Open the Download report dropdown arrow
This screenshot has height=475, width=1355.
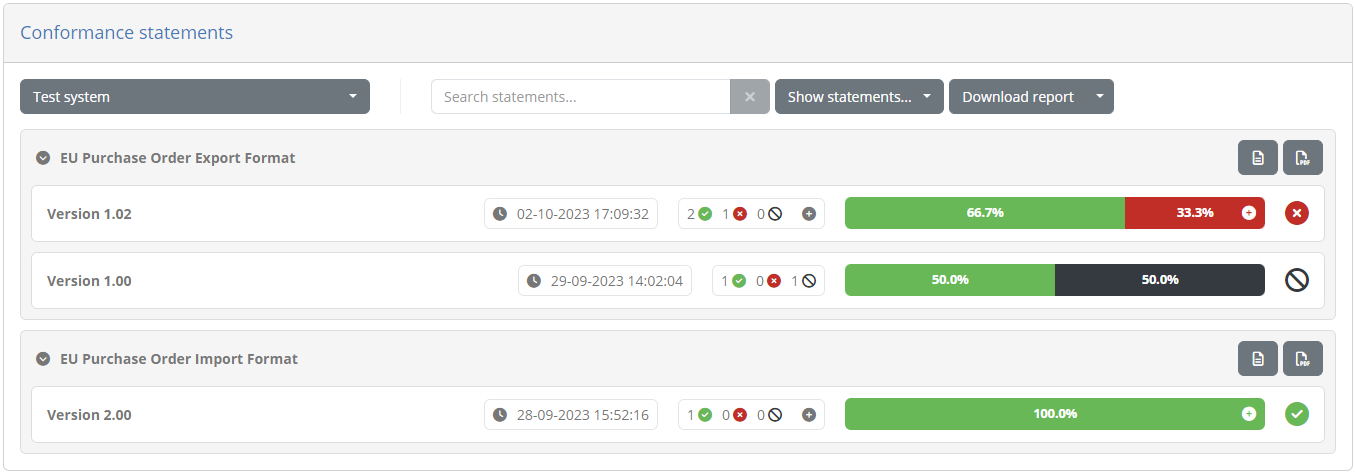tap(1100, 97)
